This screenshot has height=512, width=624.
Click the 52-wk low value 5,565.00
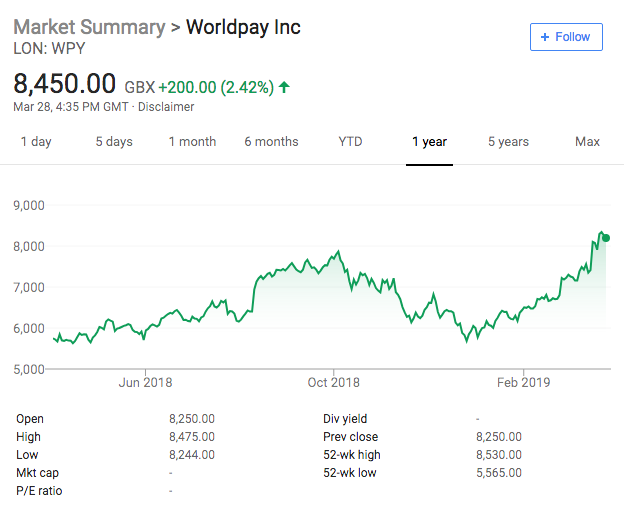pos(499,473)
